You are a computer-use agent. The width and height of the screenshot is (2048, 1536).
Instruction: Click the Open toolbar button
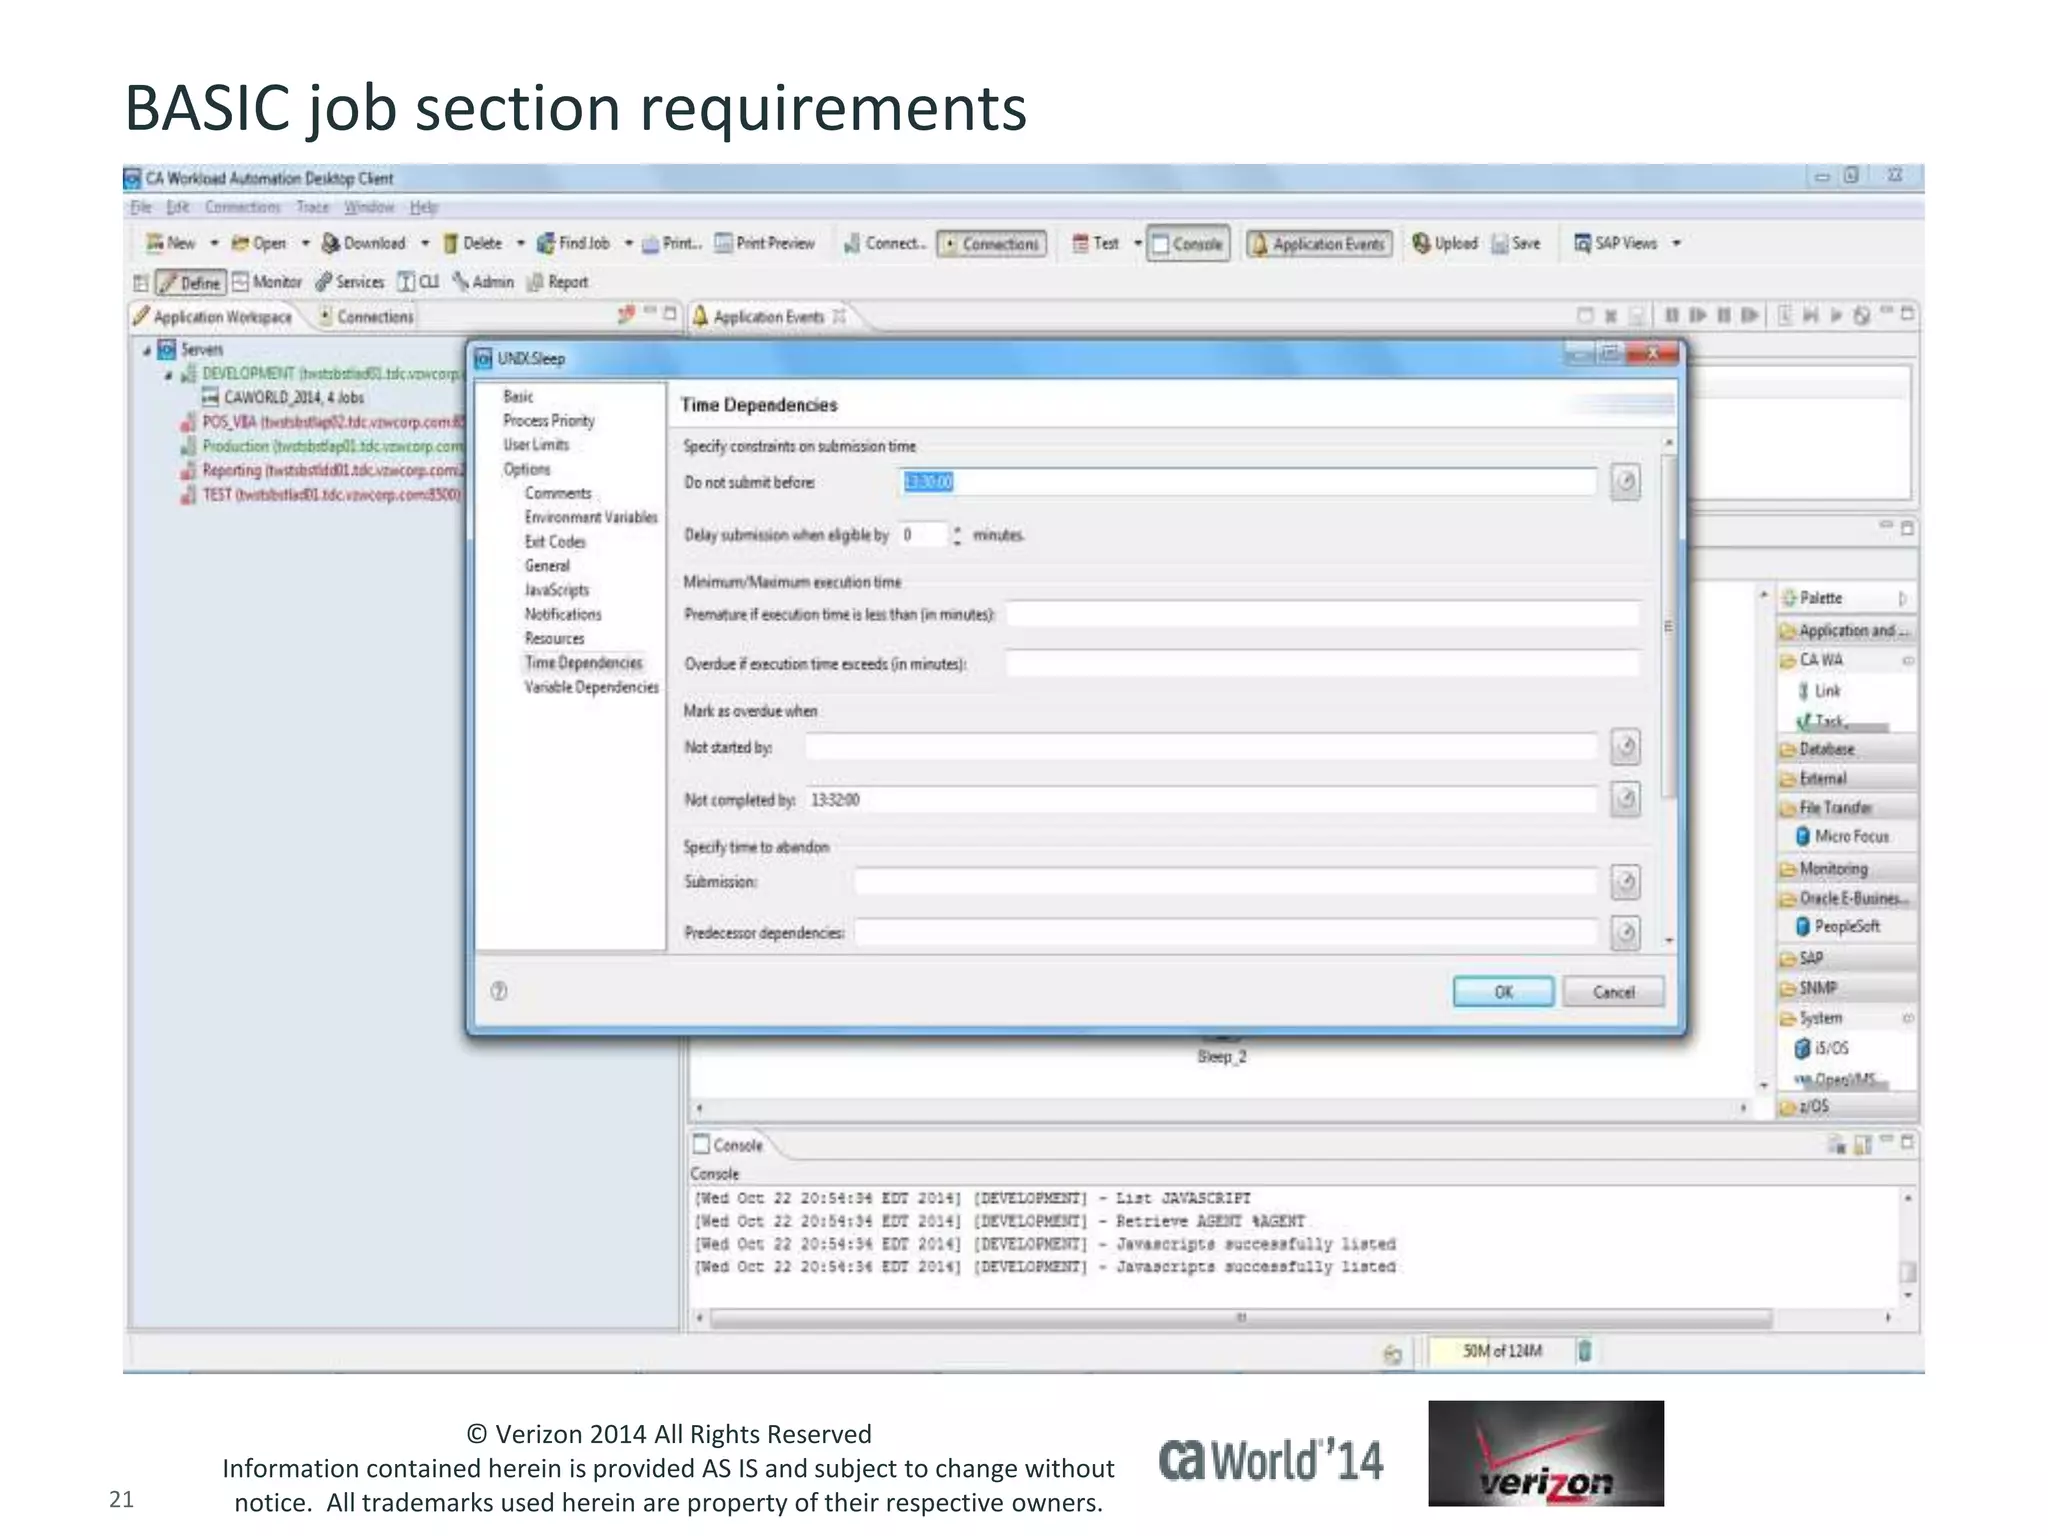pos(259,243)
